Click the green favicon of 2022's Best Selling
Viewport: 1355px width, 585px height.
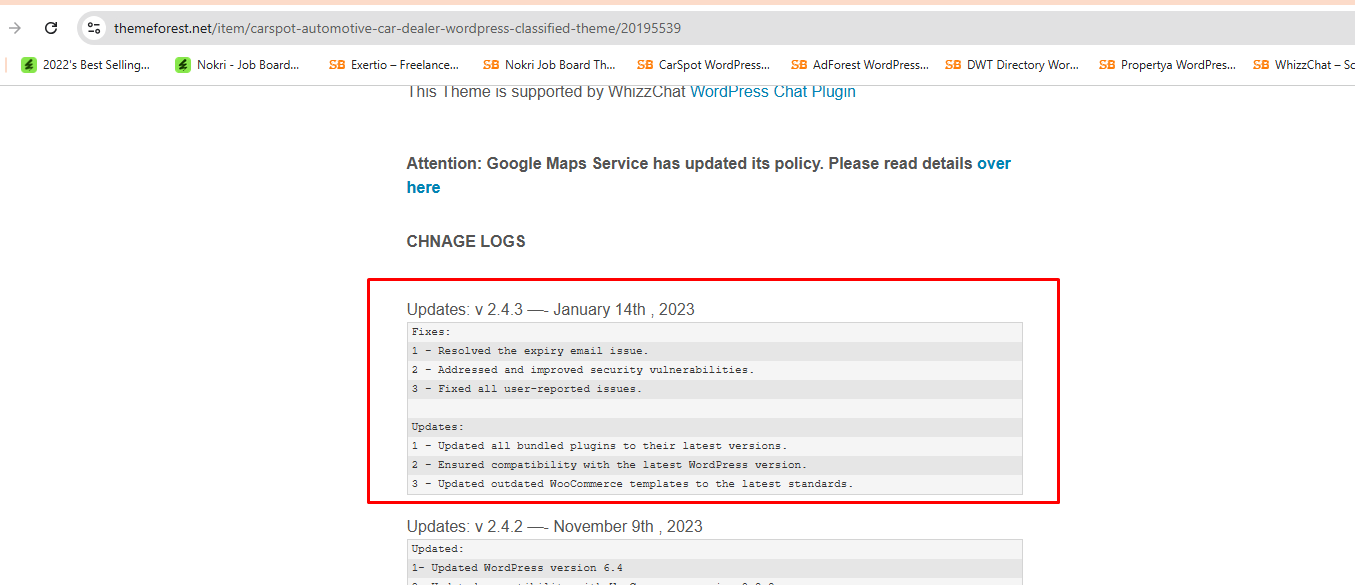29,65
